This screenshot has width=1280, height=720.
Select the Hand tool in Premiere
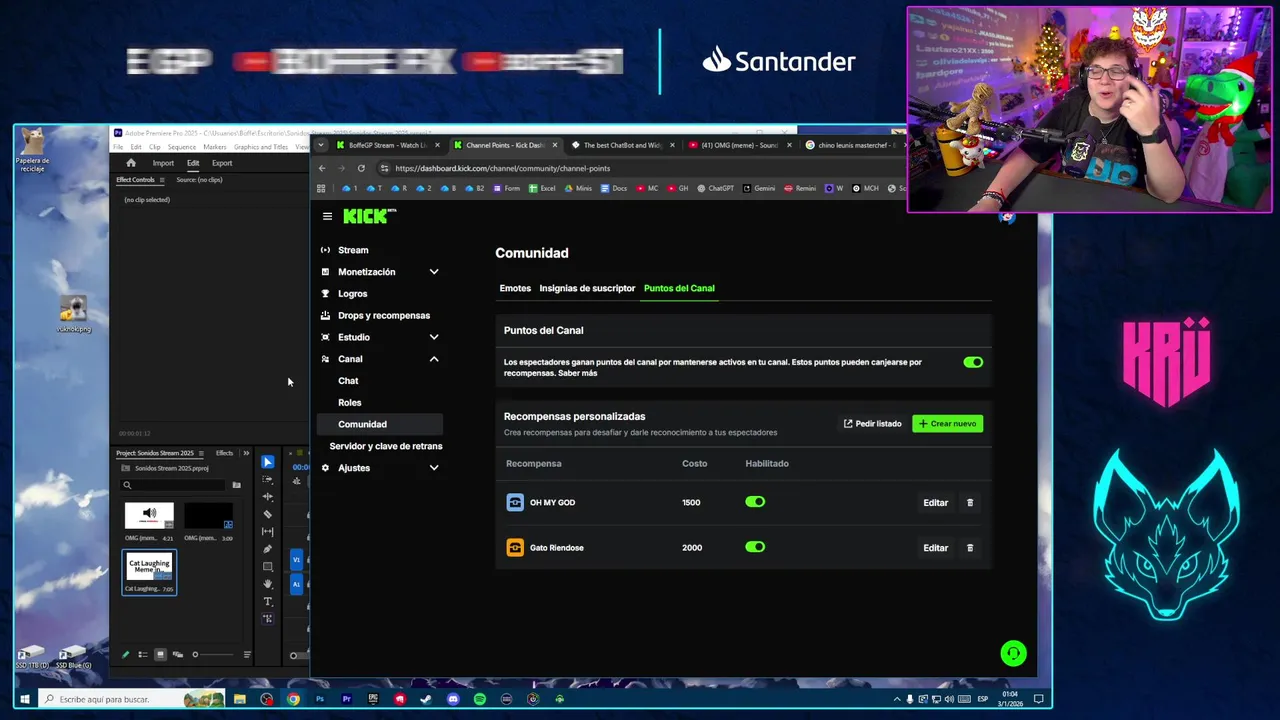(267, 584)
